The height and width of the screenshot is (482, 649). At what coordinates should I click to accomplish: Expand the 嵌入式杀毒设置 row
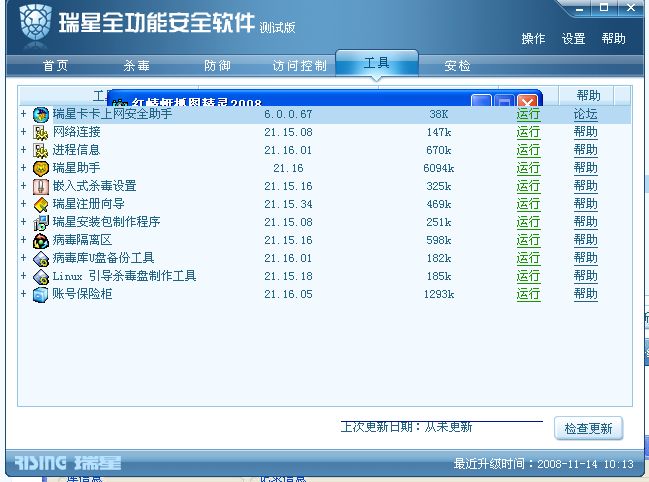pos(24,185)
